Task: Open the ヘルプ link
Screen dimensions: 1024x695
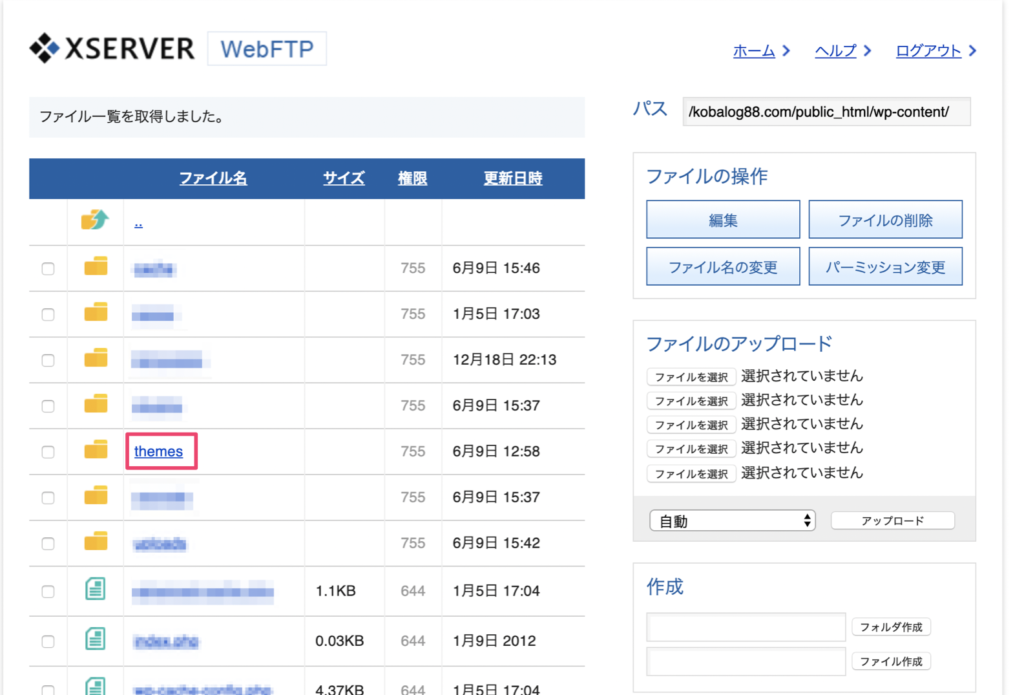Action: [x=835, y=50]
